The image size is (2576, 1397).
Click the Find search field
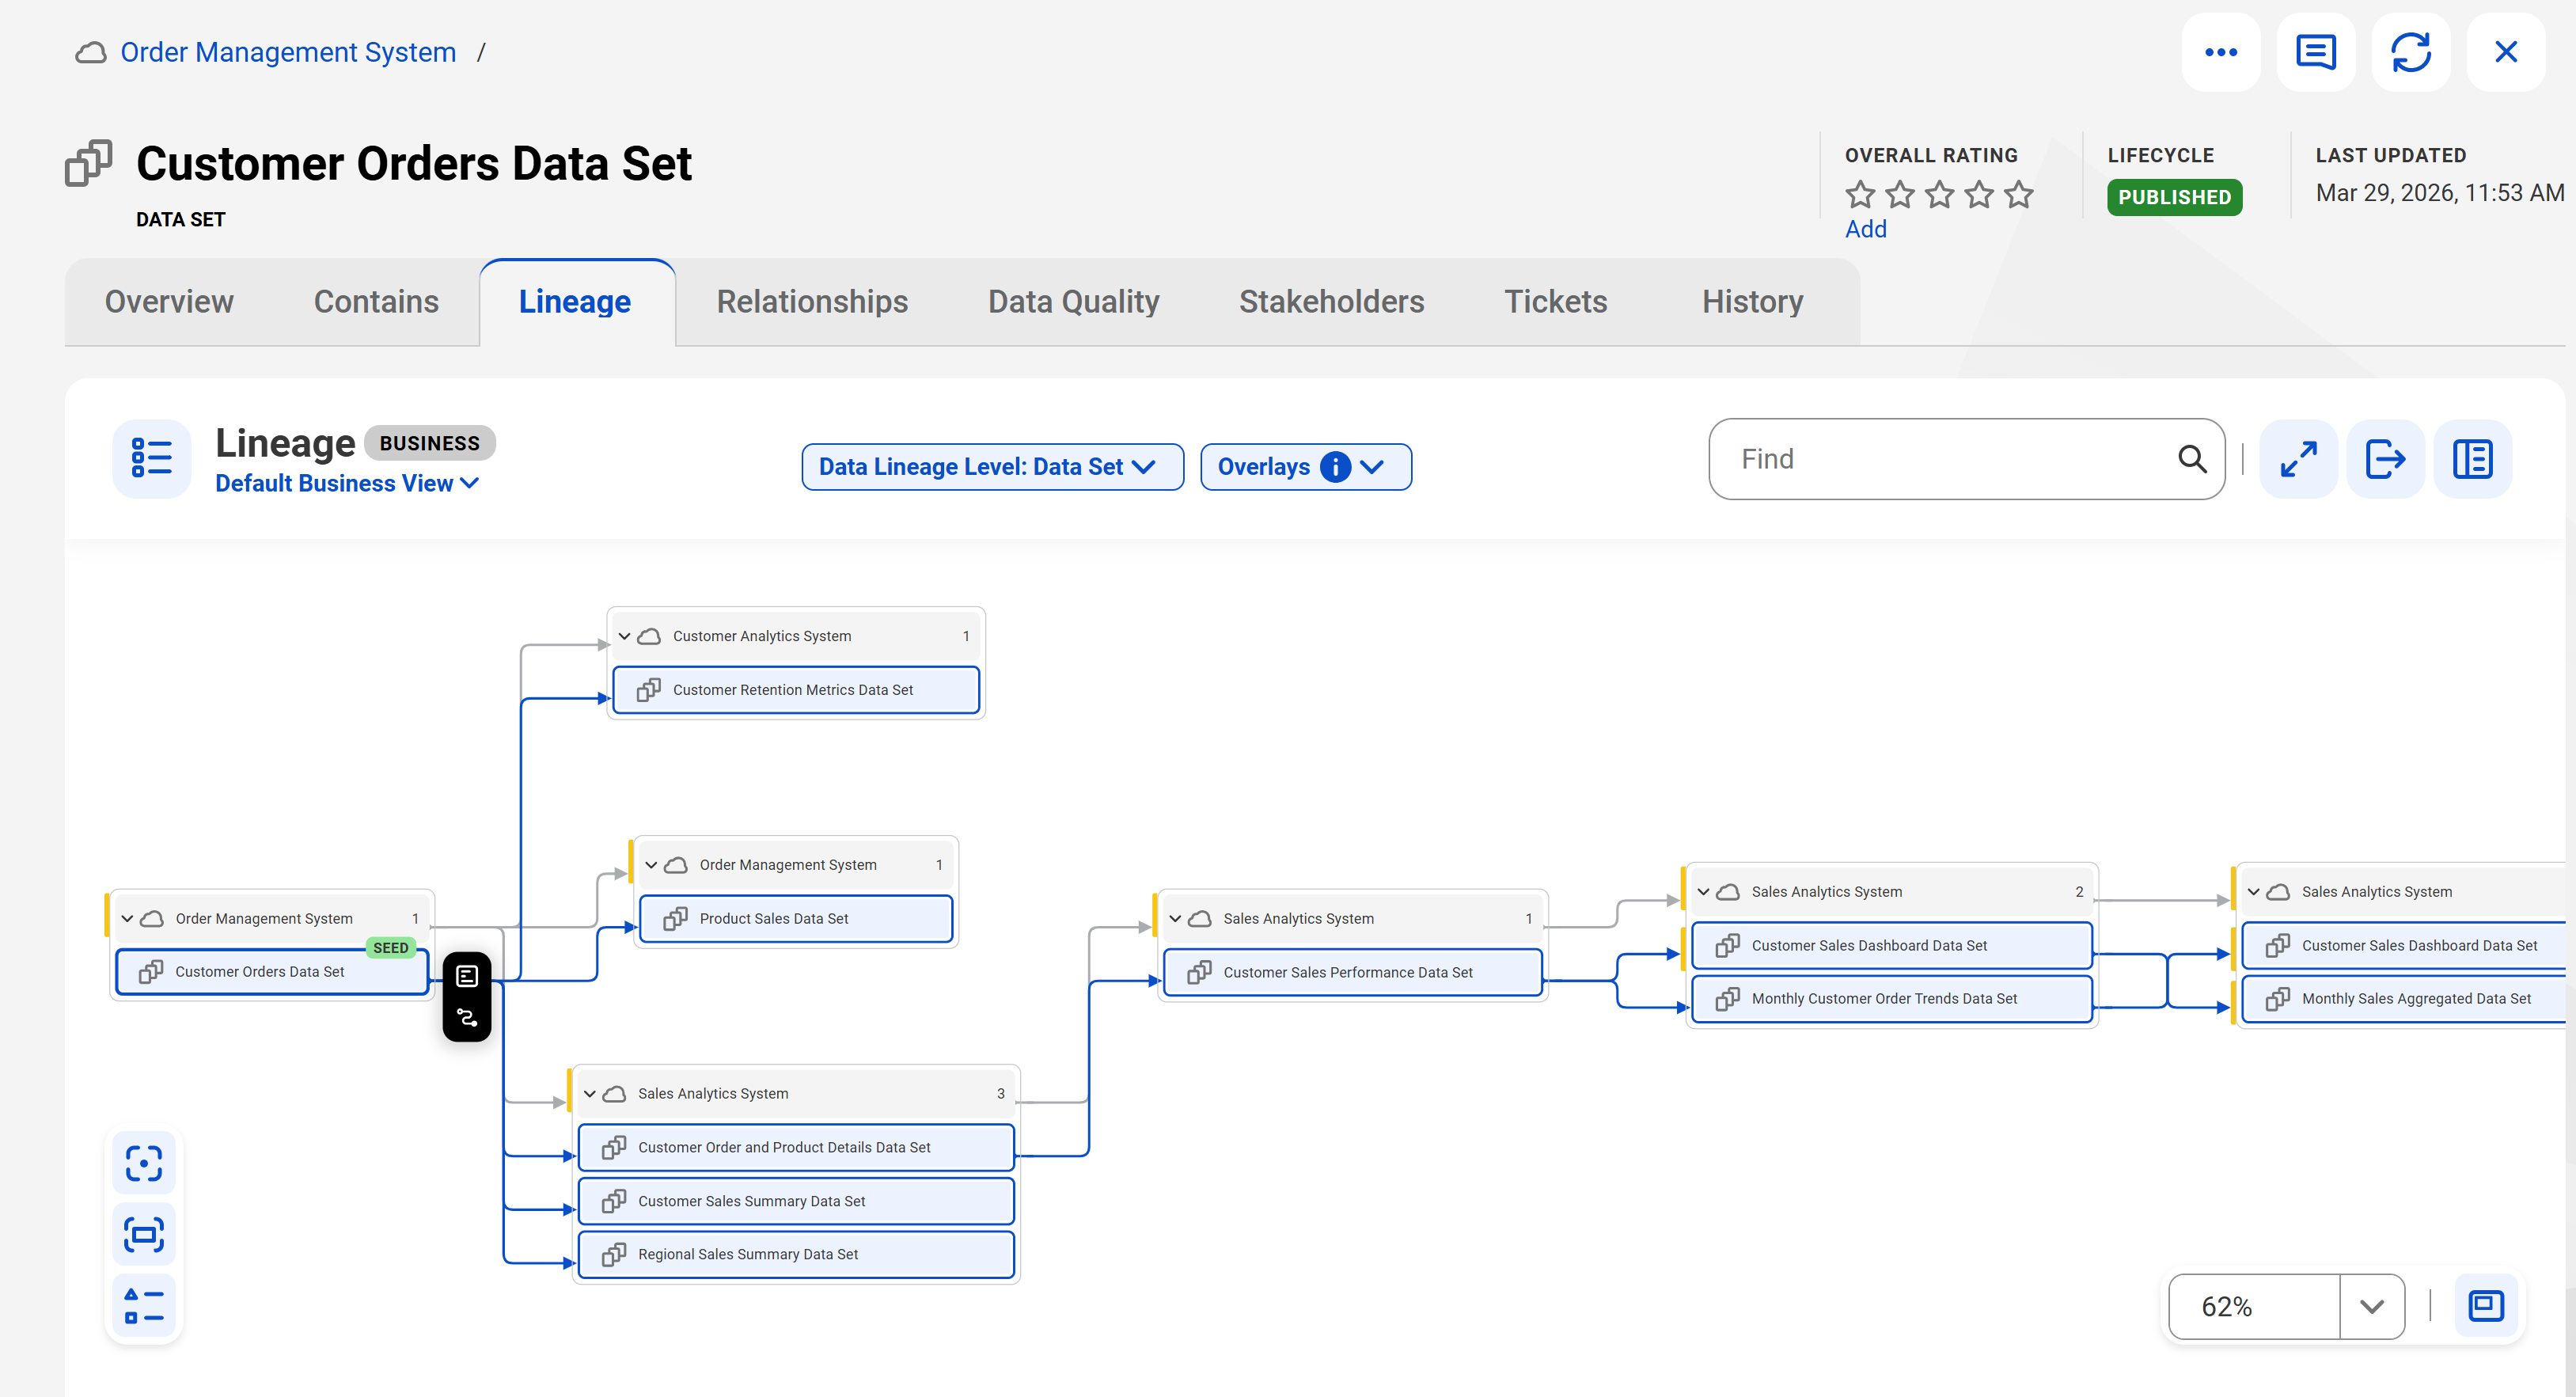[1966, 459]
